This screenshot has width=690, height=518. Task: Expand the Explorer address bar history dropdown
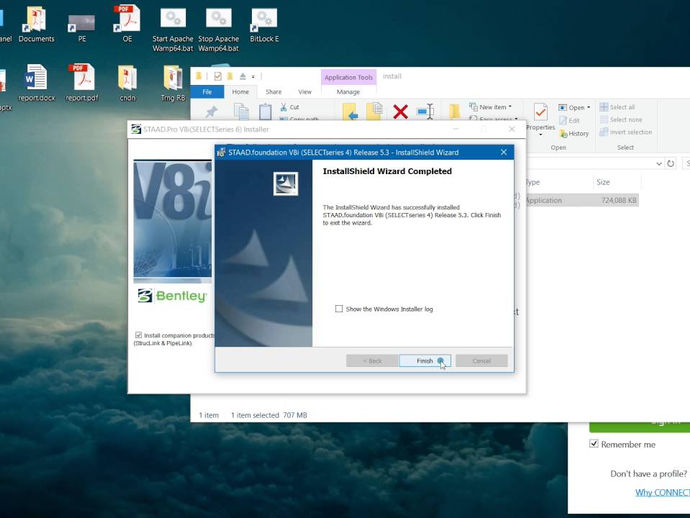coord(659,164)
